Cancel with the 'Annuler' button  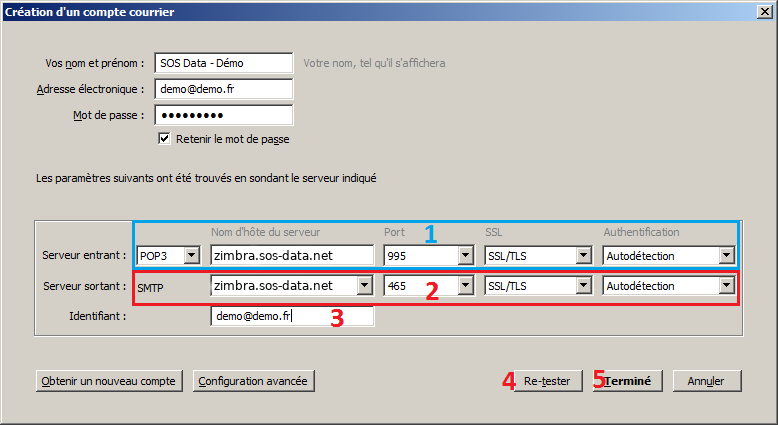tap(707, 381)
